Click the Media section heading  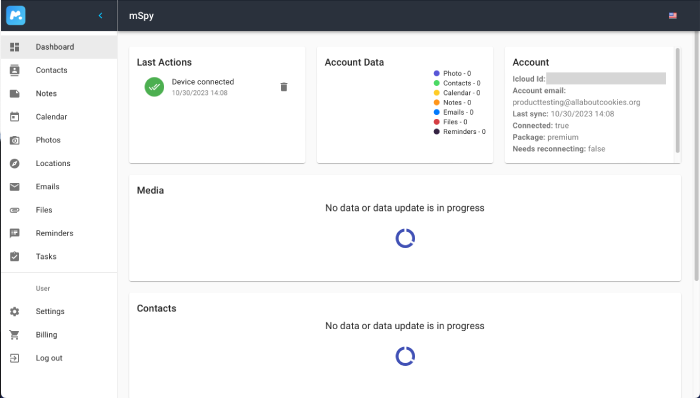pyautogui.click(x=150, y=191)
